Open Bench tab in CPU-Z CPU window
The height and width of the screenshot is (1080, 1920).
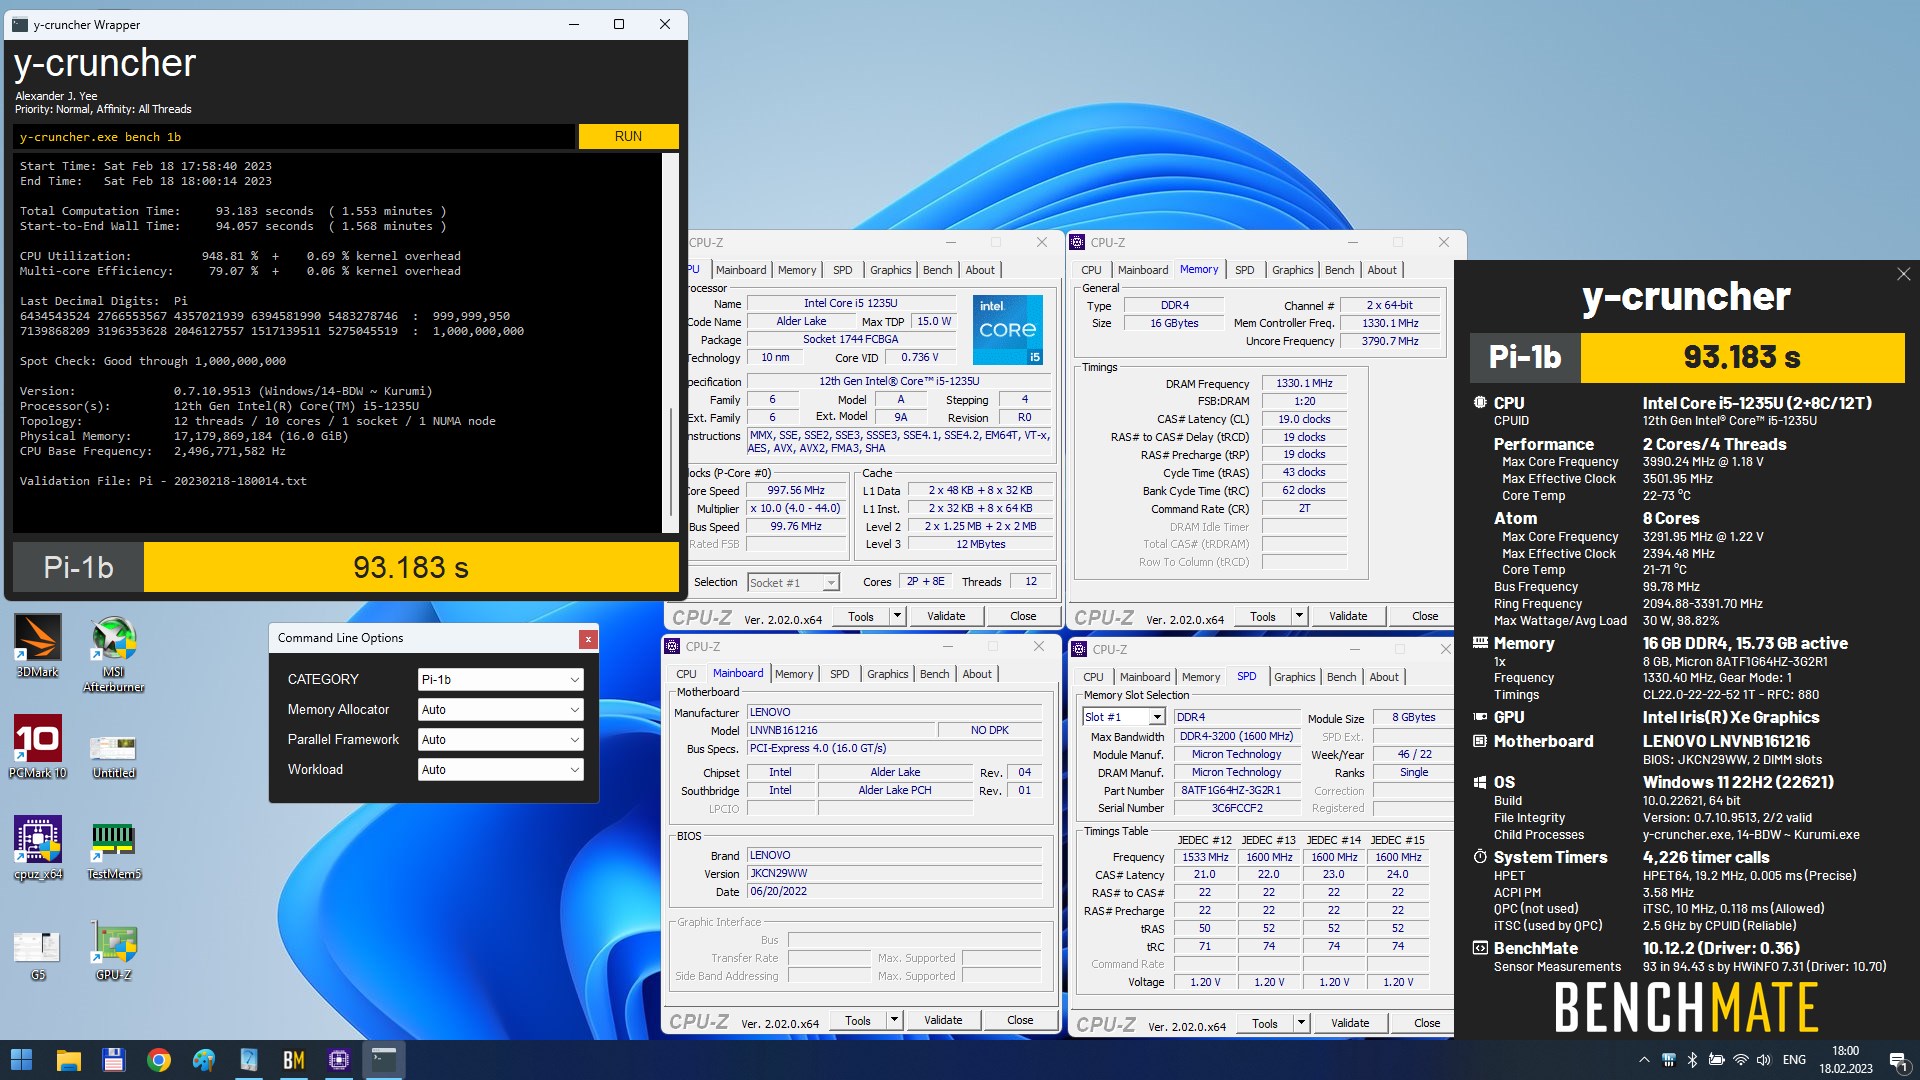937,270
